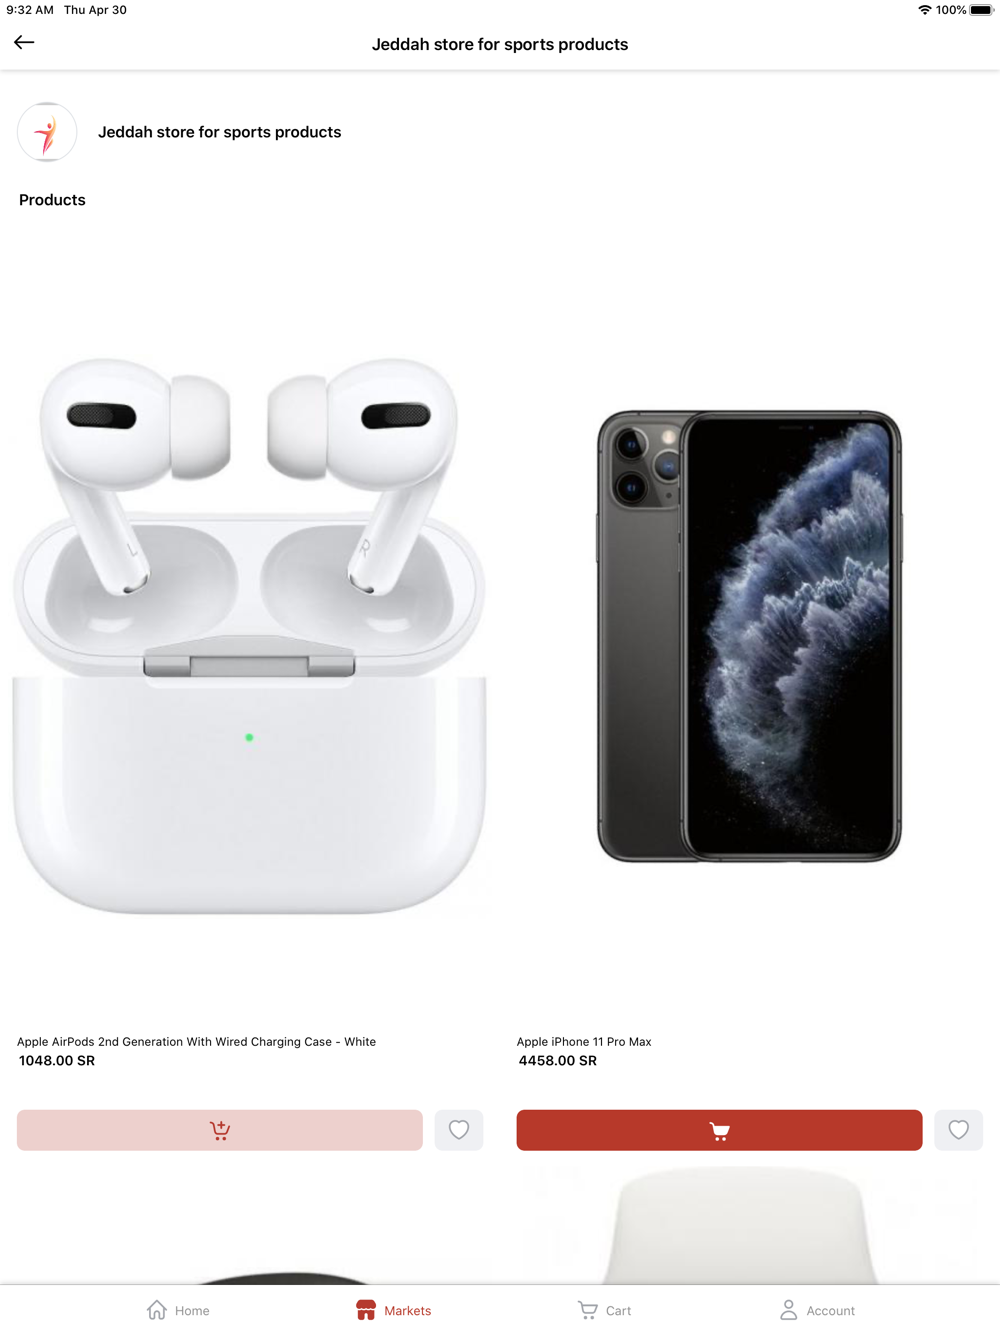Viewport: 1000px width, 1334px height.
Task: Favorite the AirPods with heart icon
Action: 459,1130
